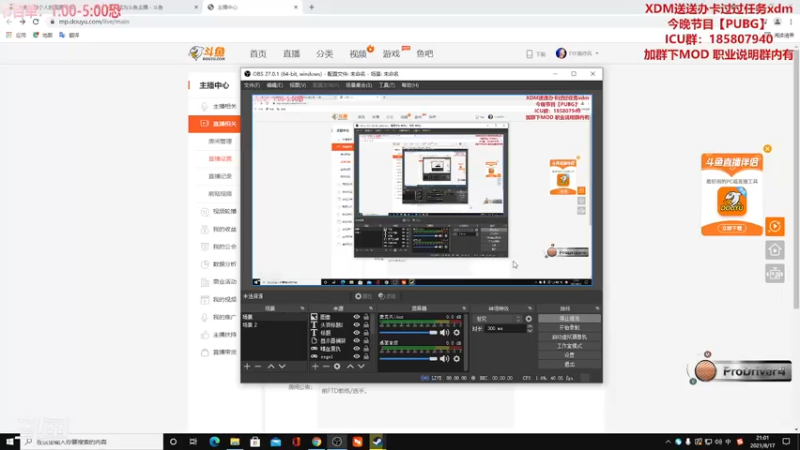Open settings gear for first mixer channel
Image resolution: width=800 pixels, height=450 pixels.
click(457, 333)
